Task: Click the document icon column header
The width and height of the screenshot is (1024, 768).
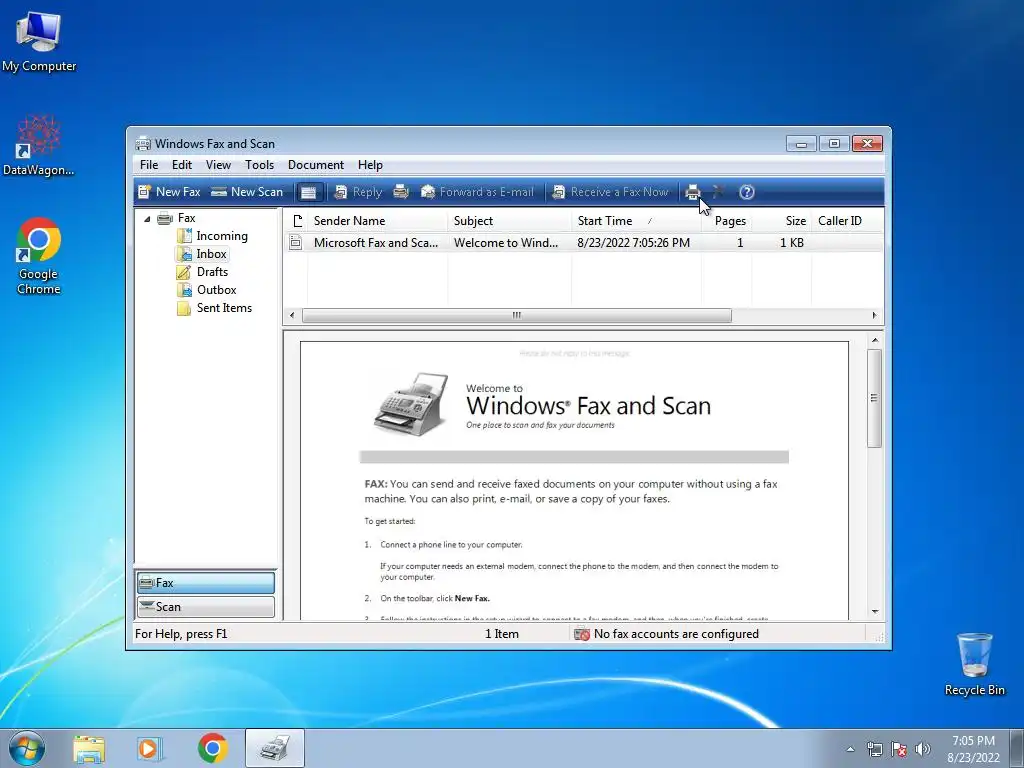Action: click(x=297, y=221)
